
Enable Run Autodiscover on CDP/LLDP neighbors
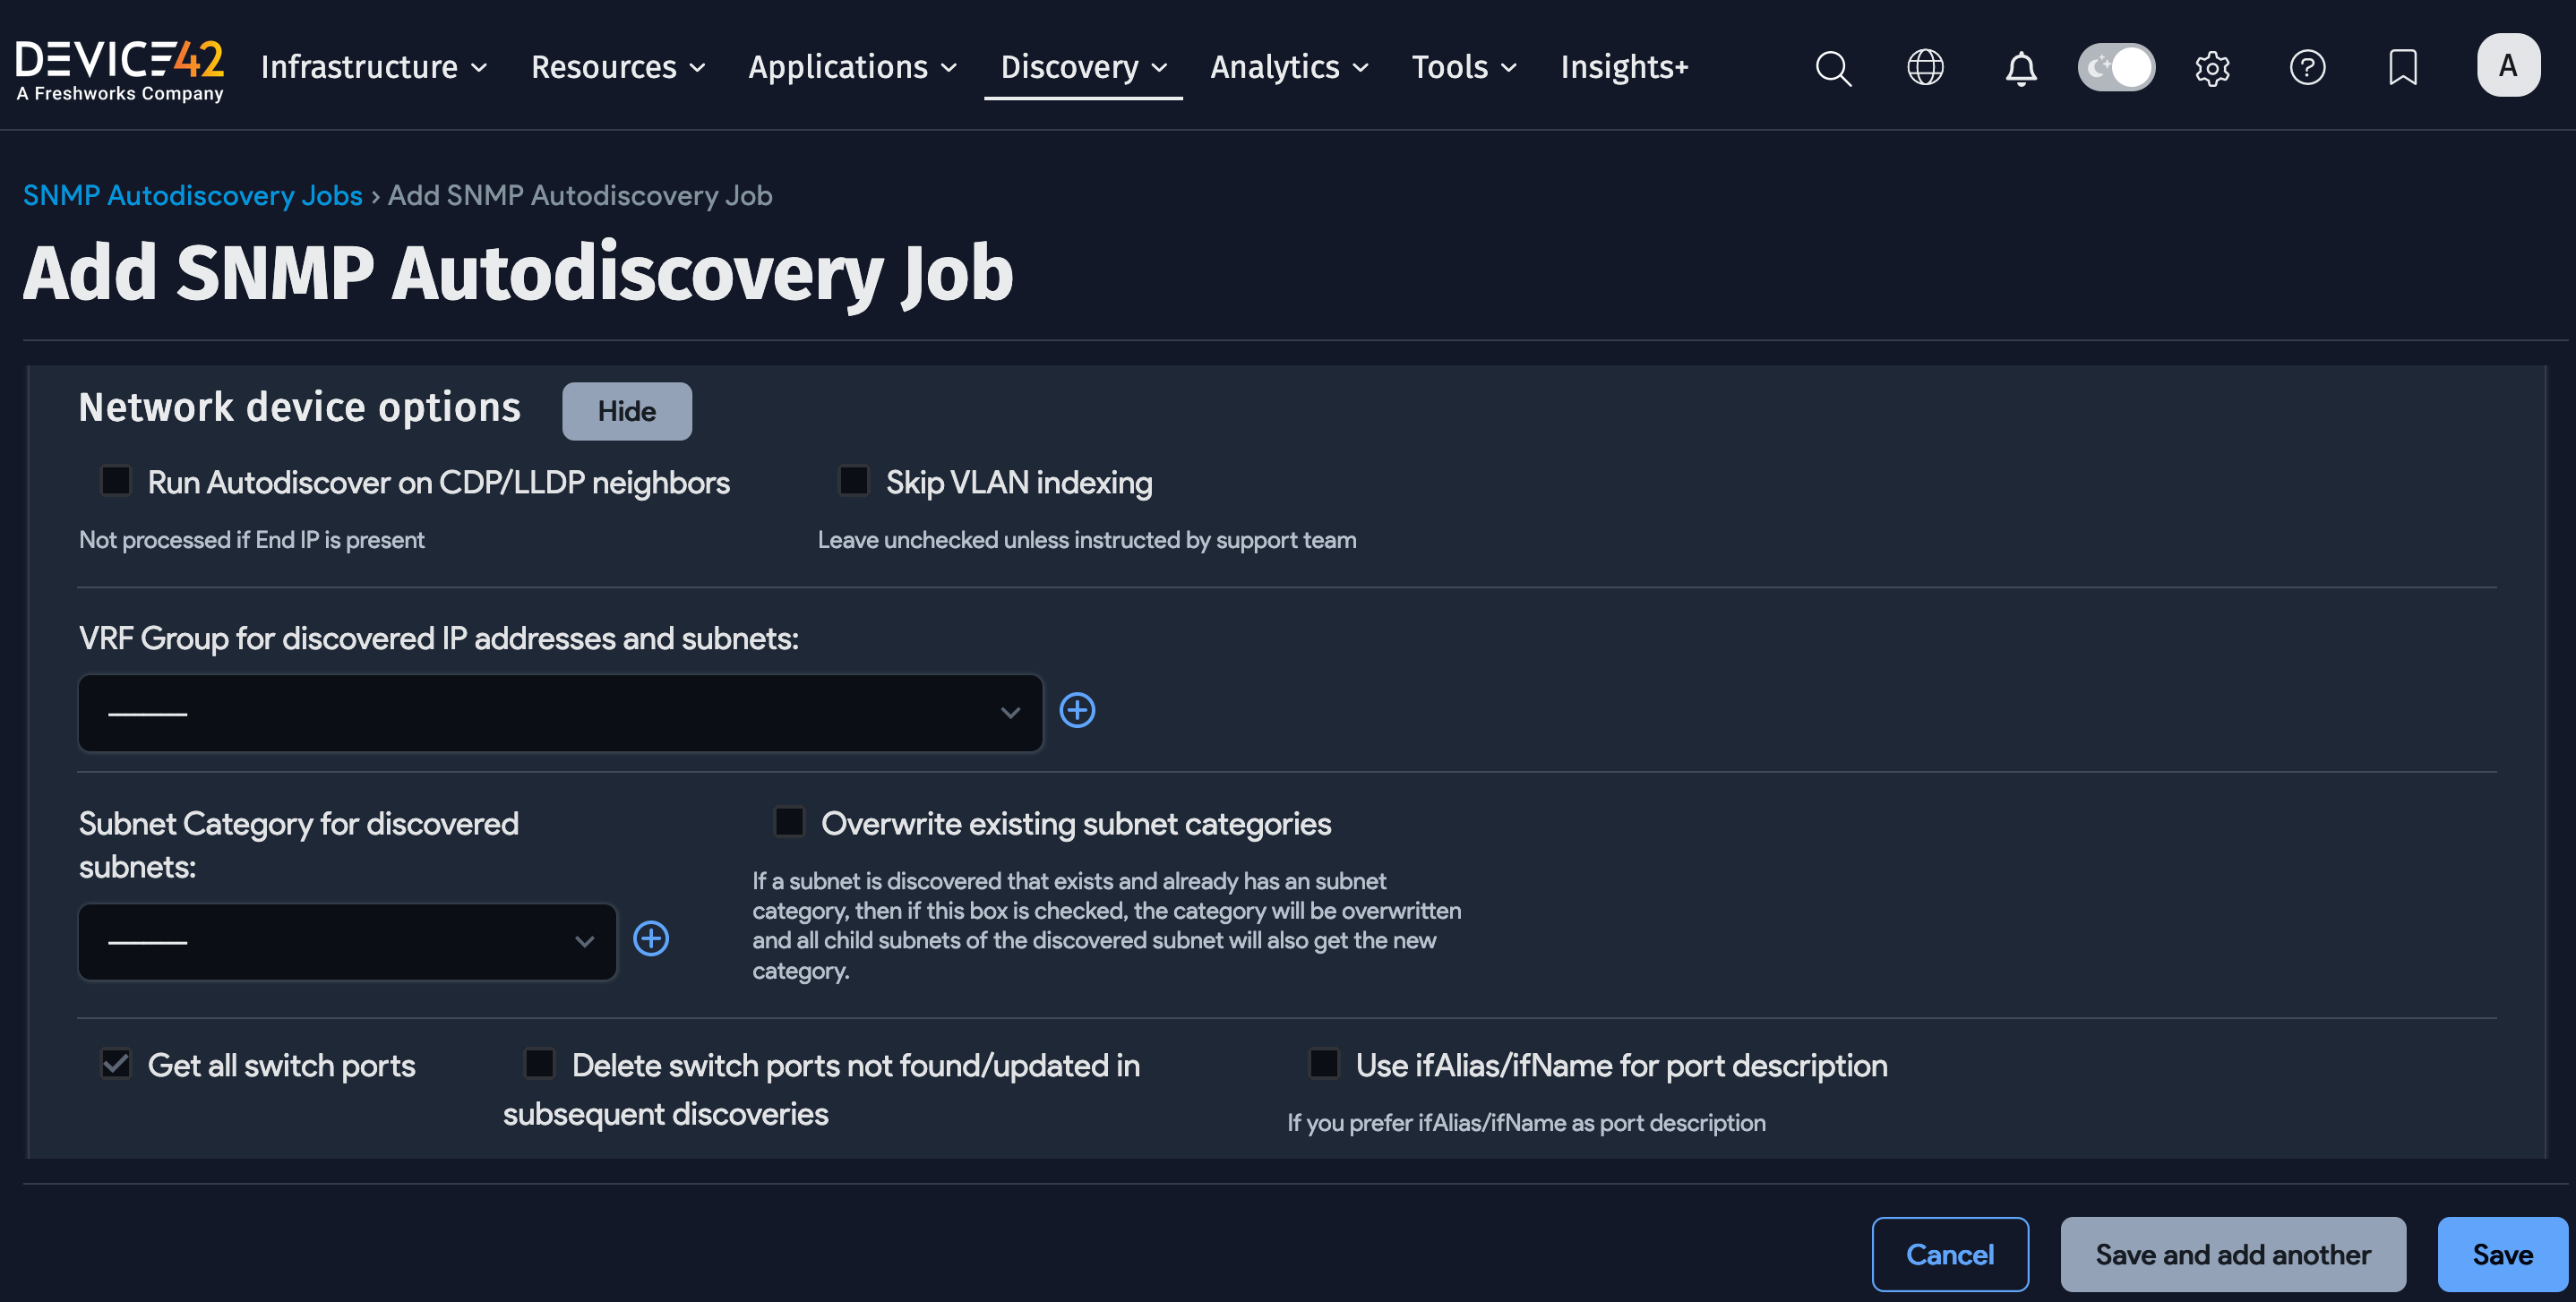tap(116, 481)
